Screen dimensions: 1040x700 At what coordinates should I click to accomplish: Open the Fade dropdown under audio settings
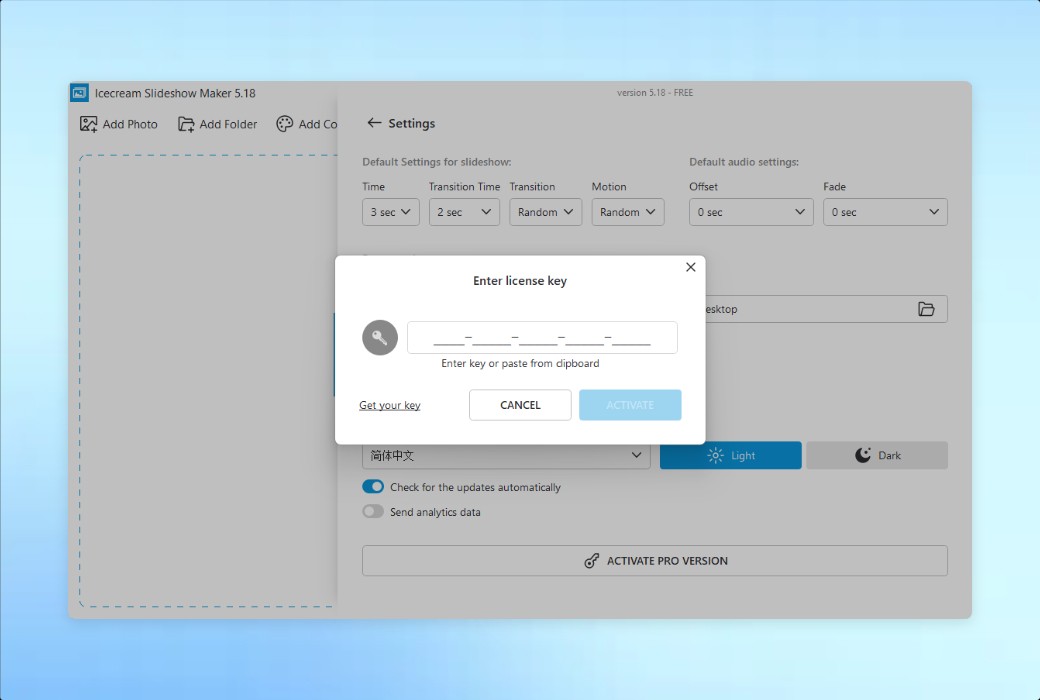point(885,212)
